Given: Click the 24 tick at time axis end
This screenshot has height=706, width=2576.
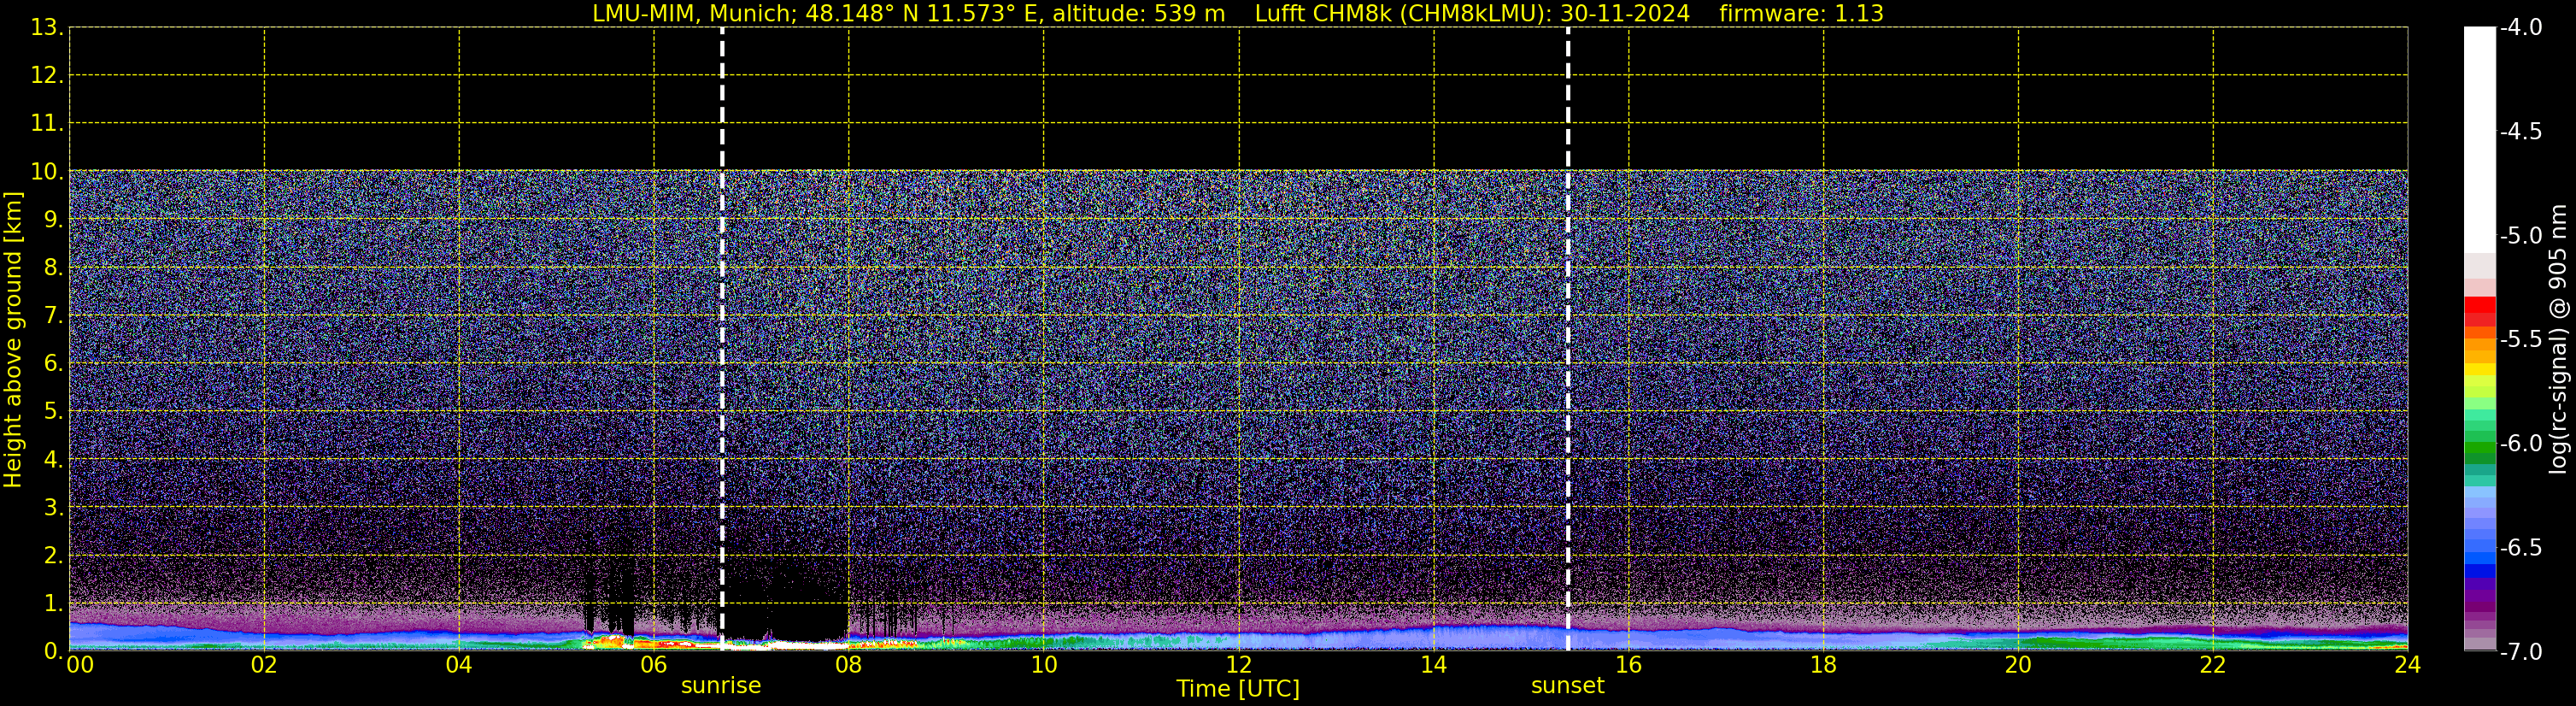Looking at the screenshot, I should coord(2407,665).
